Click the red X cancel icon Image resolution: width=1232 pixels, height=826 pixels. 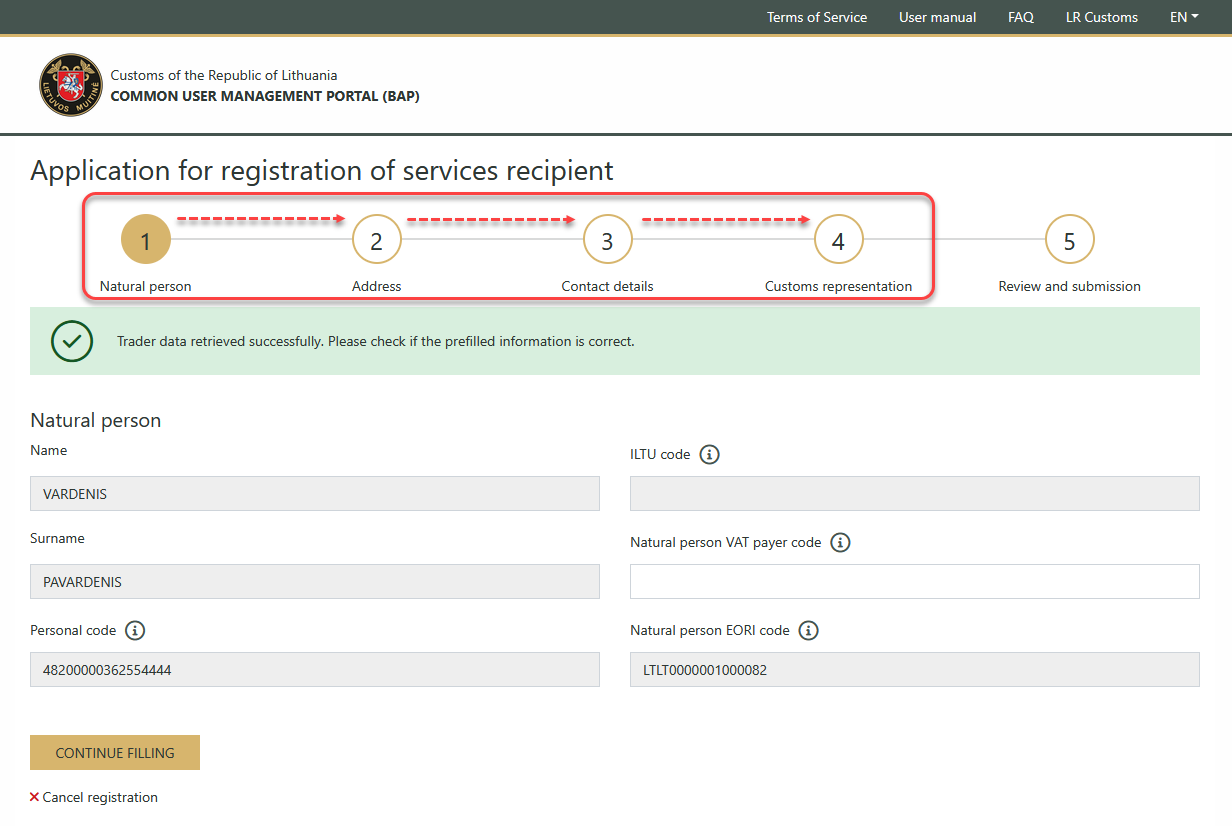(x=35, y=797)
